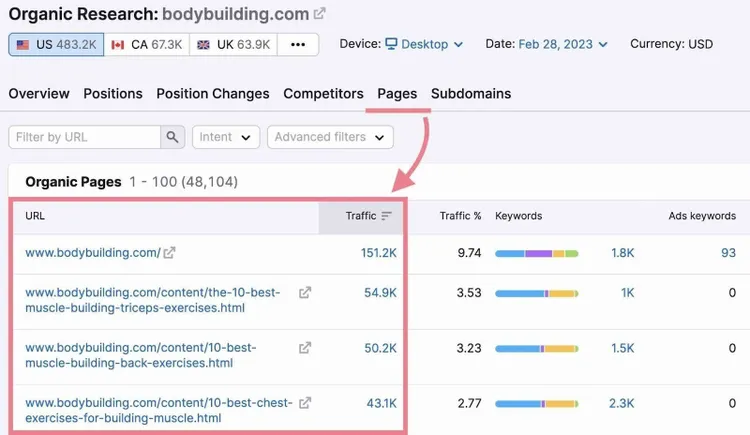Screen dimensions: 750x435
Task: Open the 1.5K keywords link
Action: (x=622, y=348)
